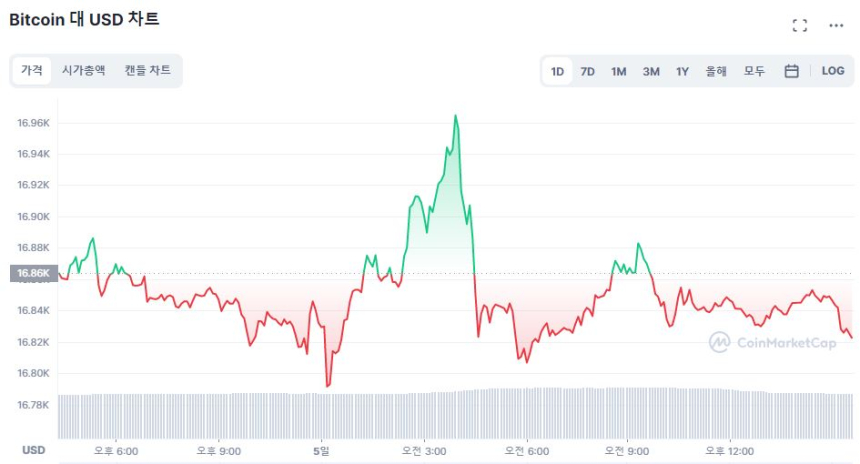Open the three-dot more options menu
The image size is (860, 464).
836,25
